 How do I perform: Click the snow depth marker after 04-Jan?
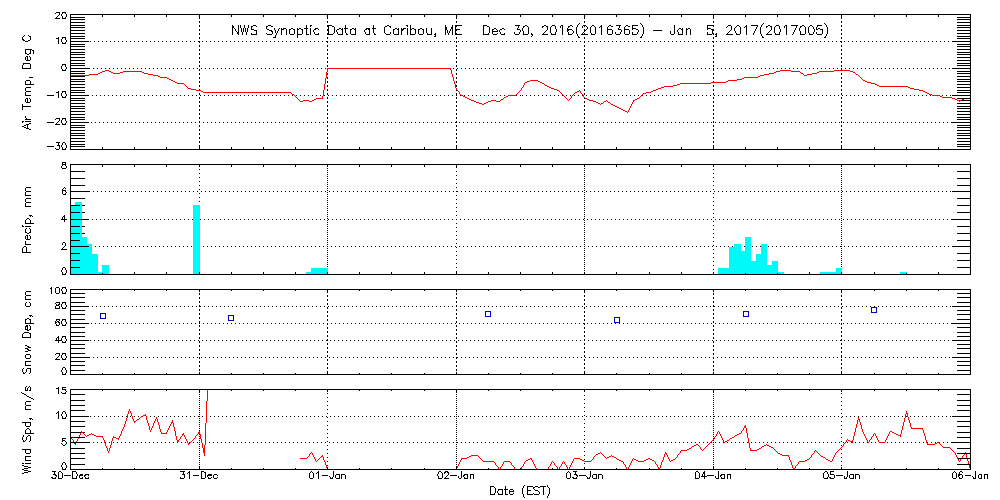[x=746, y=314]
